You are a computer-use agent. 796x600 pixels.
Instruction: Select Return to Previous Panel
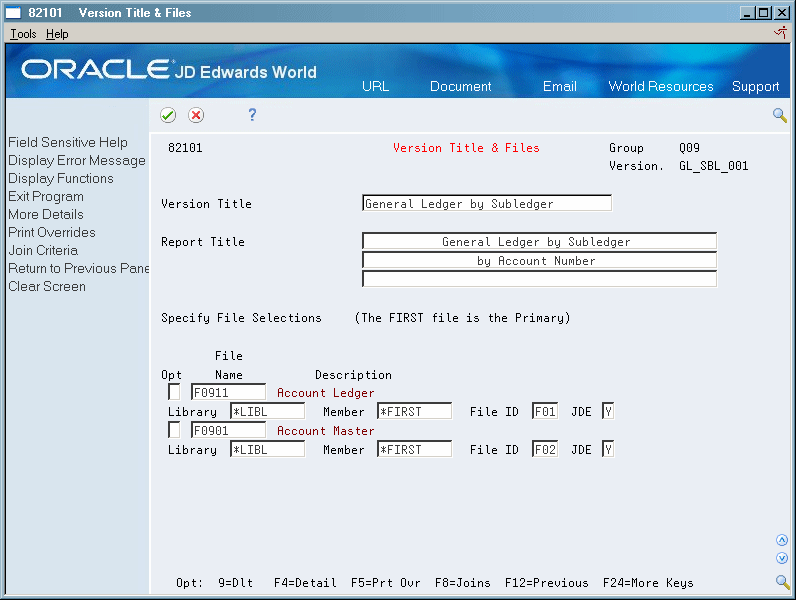pos(79,268)
